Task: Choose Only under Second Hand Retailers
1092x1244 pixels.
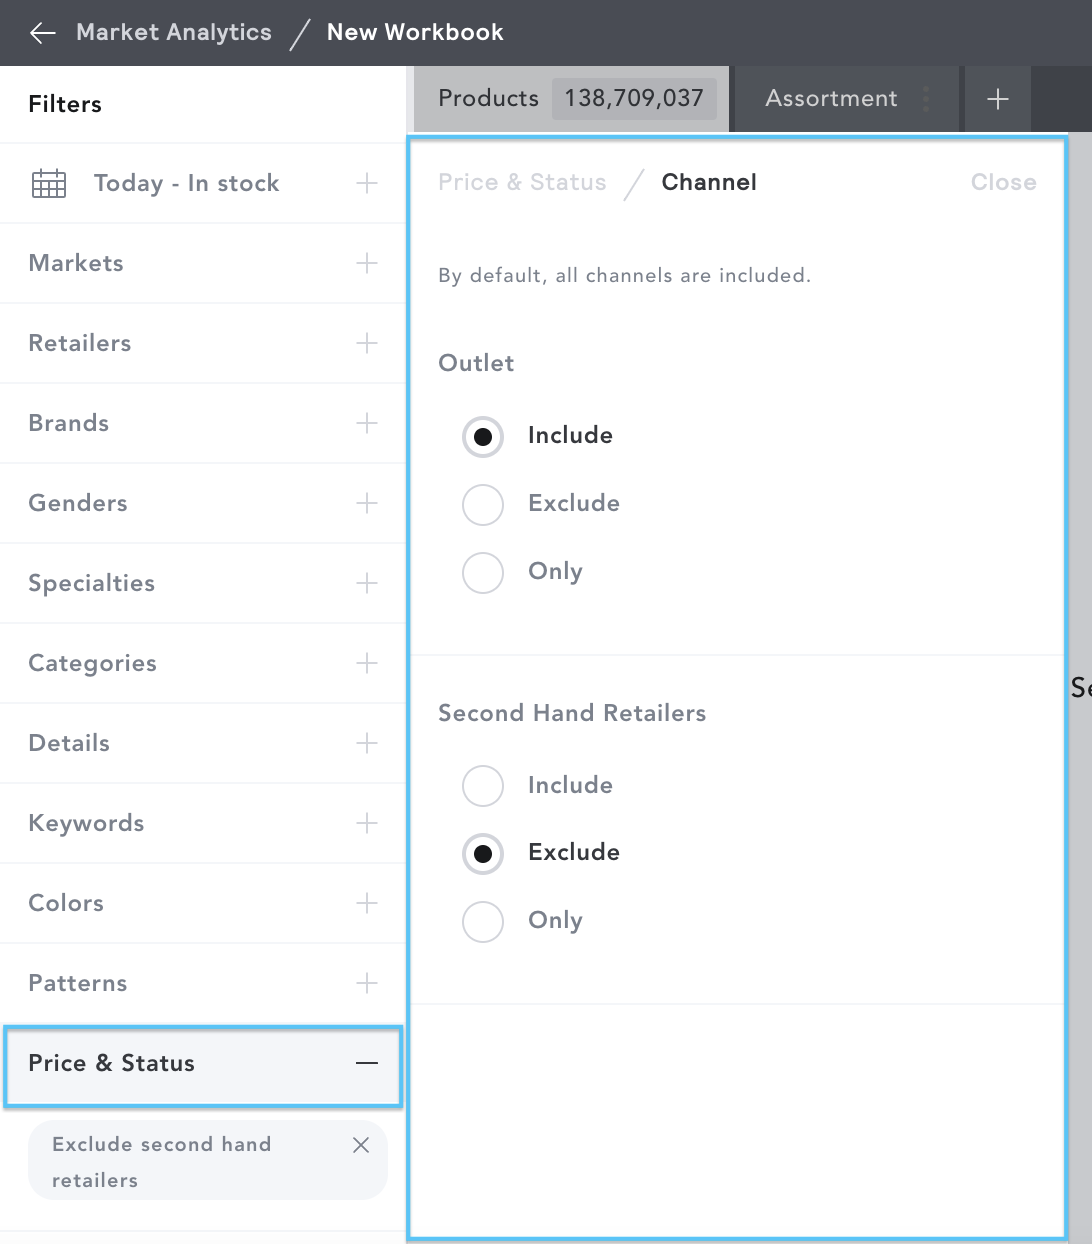Action: click(483, 922)
